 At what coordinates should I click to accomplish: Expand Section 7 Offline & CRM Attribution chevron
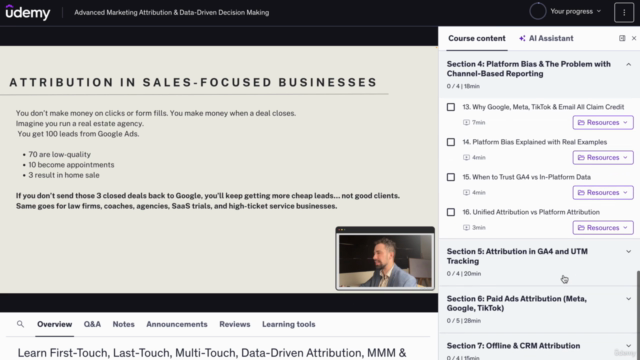629,346
